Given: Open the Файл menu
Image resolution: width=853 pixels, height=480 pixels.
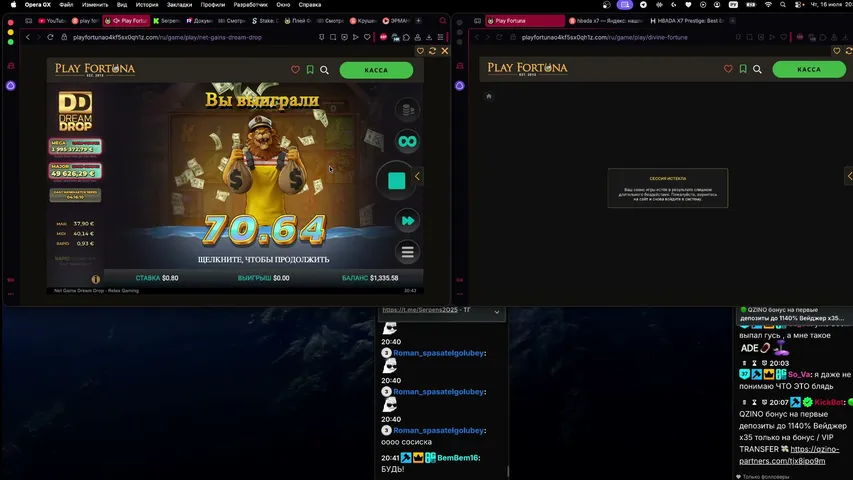Looking at the screenshot, I should click(x=66, y=4).
